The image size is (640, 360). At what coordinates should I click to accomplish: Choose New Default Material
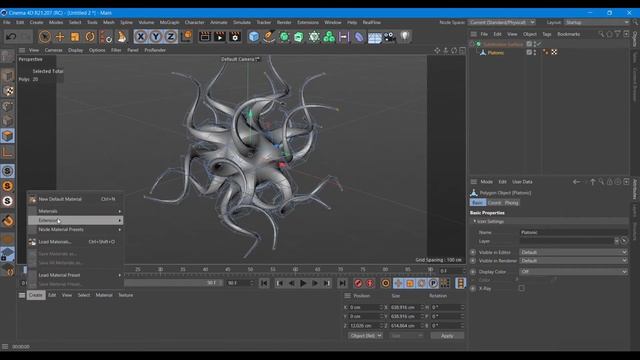[x=75, y=199]
